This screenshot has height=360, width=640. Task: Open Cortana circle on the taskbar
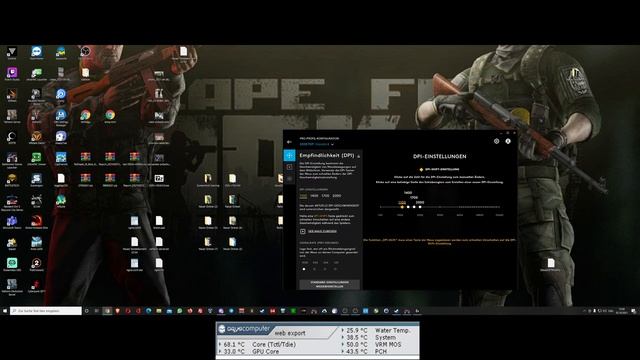click(87, 311)
